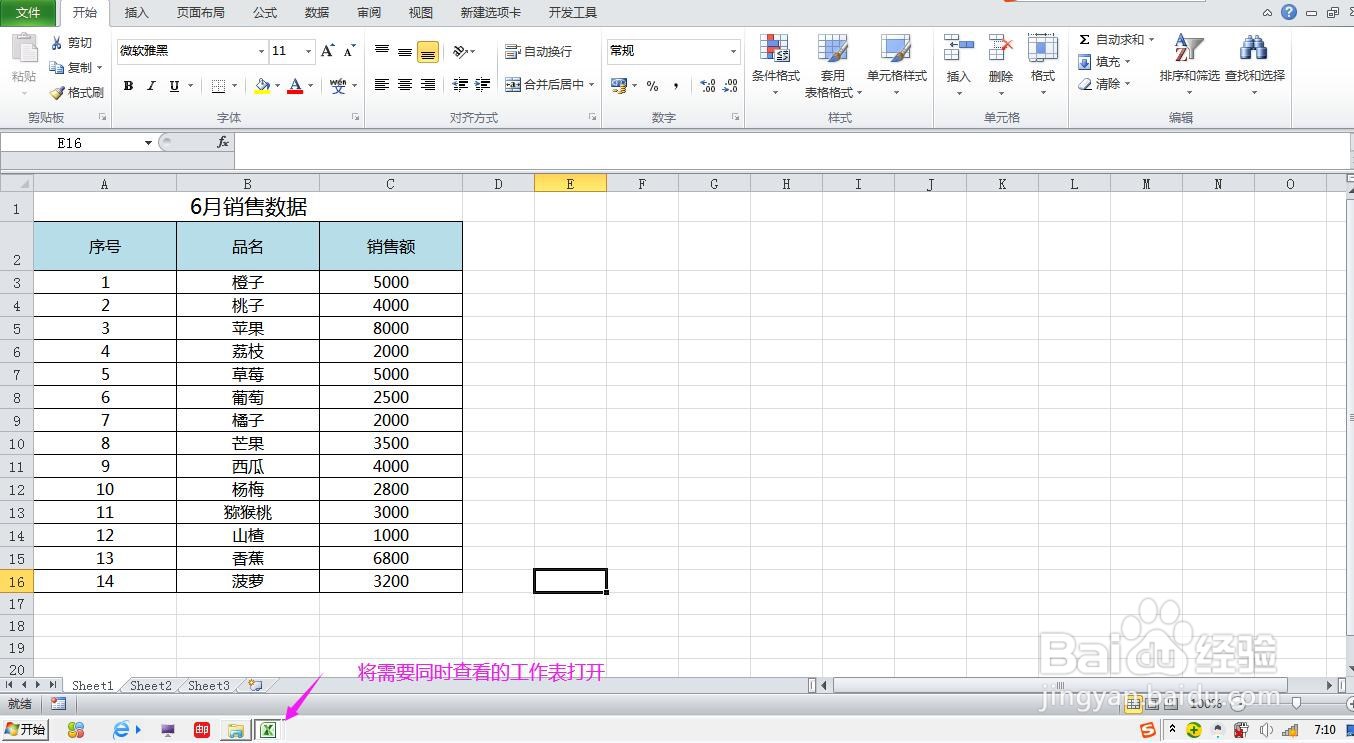Open Format as Table (套用表格格式)
This screenshot has height=743, width=1354.
(832, 65)
